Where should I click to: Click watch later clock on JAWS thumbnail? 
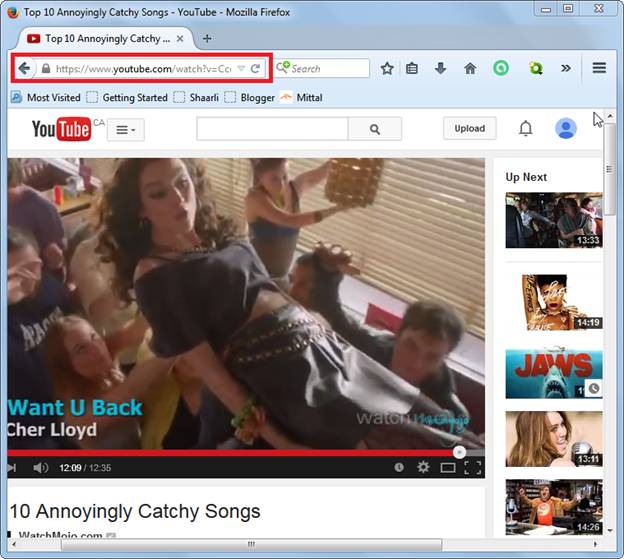coord(594,389)
